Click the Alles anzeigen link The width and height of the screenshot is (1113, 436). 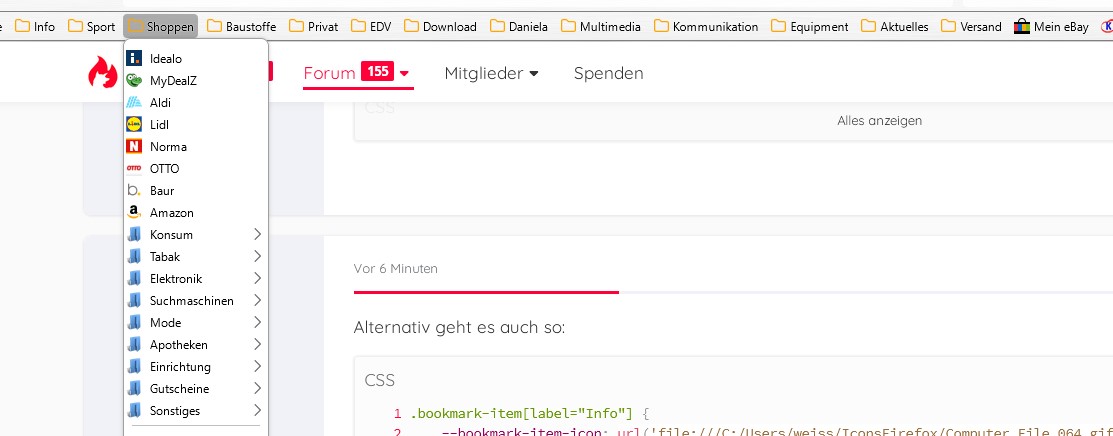[x=879, y=121]
